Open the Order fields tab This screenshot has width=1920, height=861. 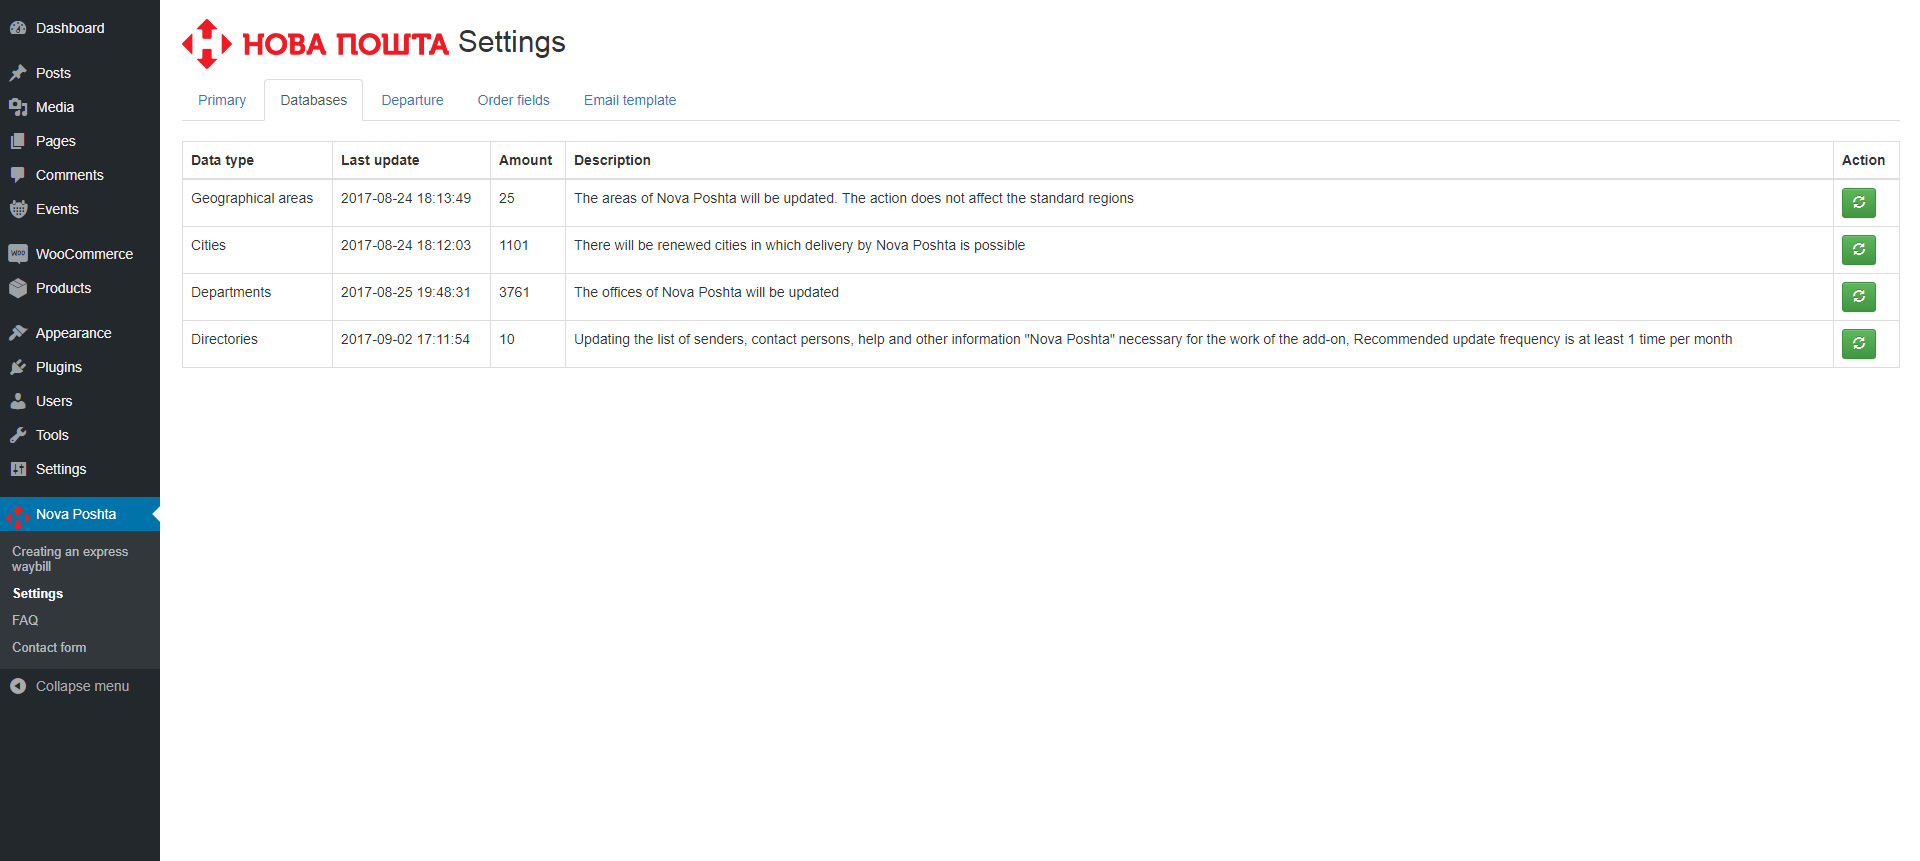514,100
